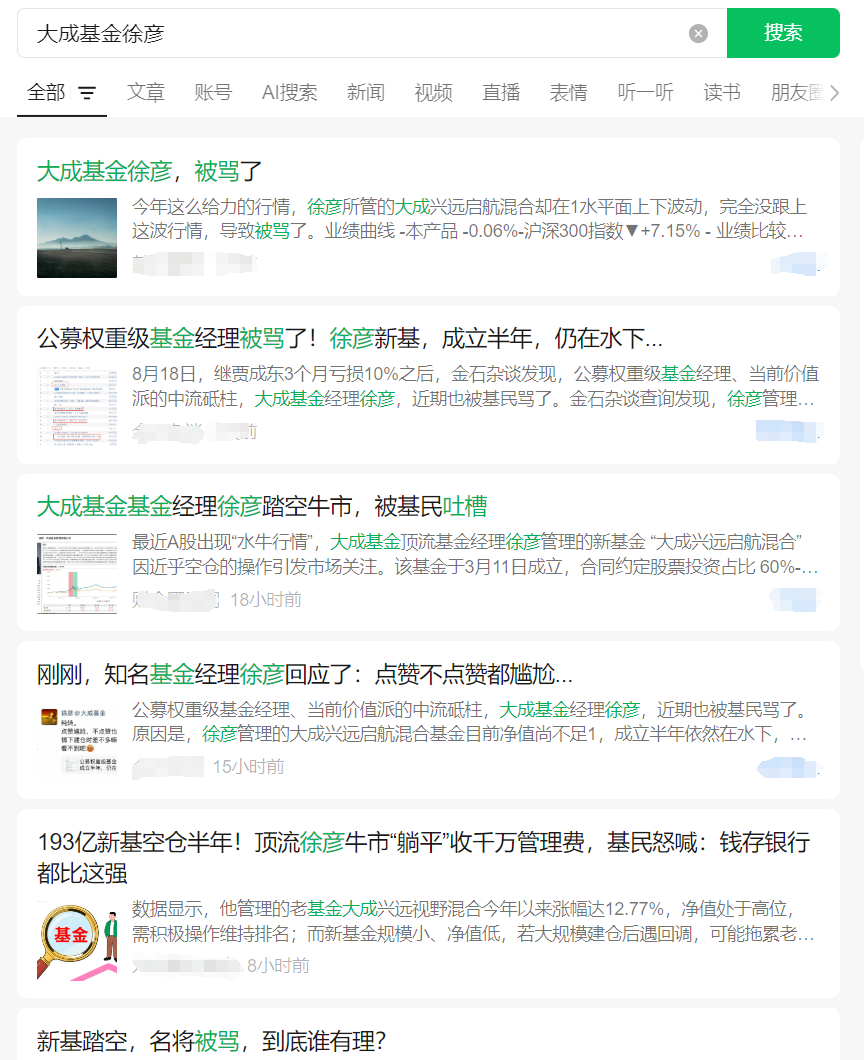Open article 刚刚，知名基金经理徐彦回应了

[x=305, y=674]
